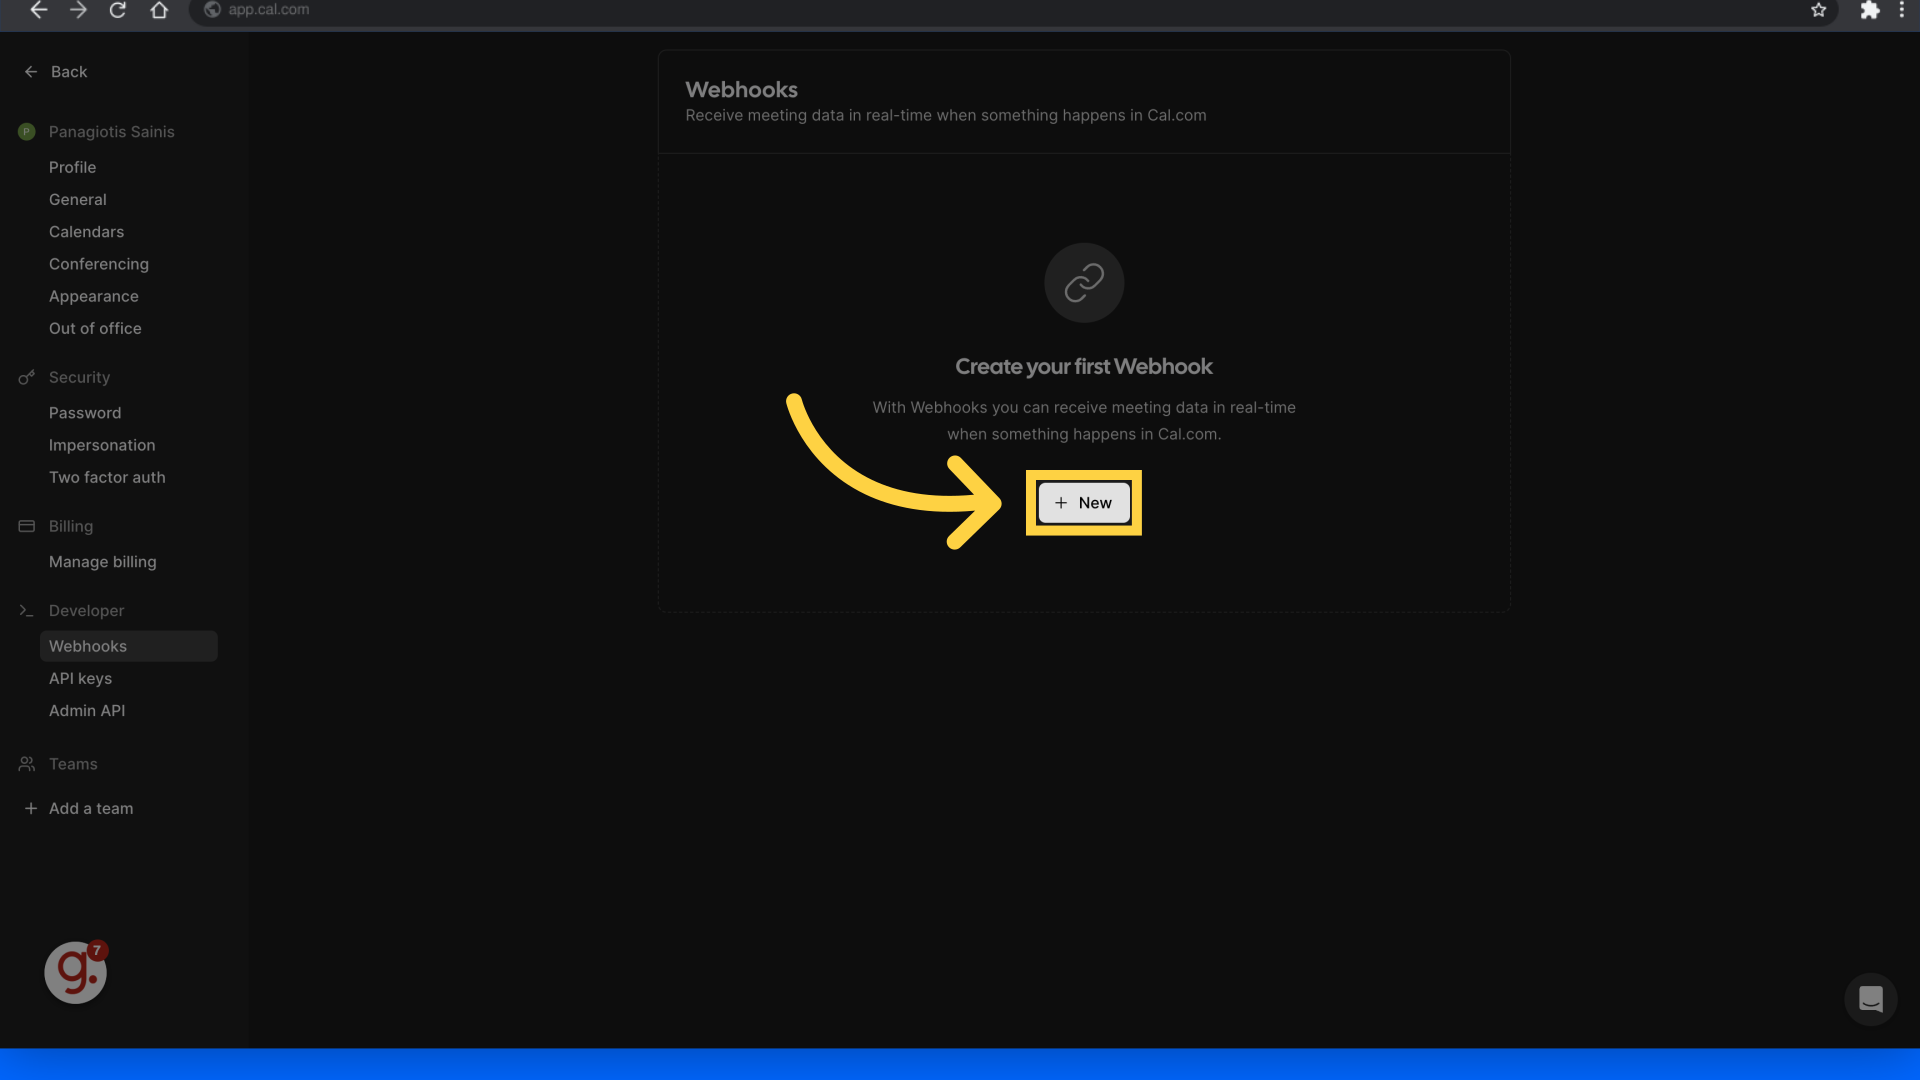
Task: Open Password settings
Action: (x=85, y=413)
